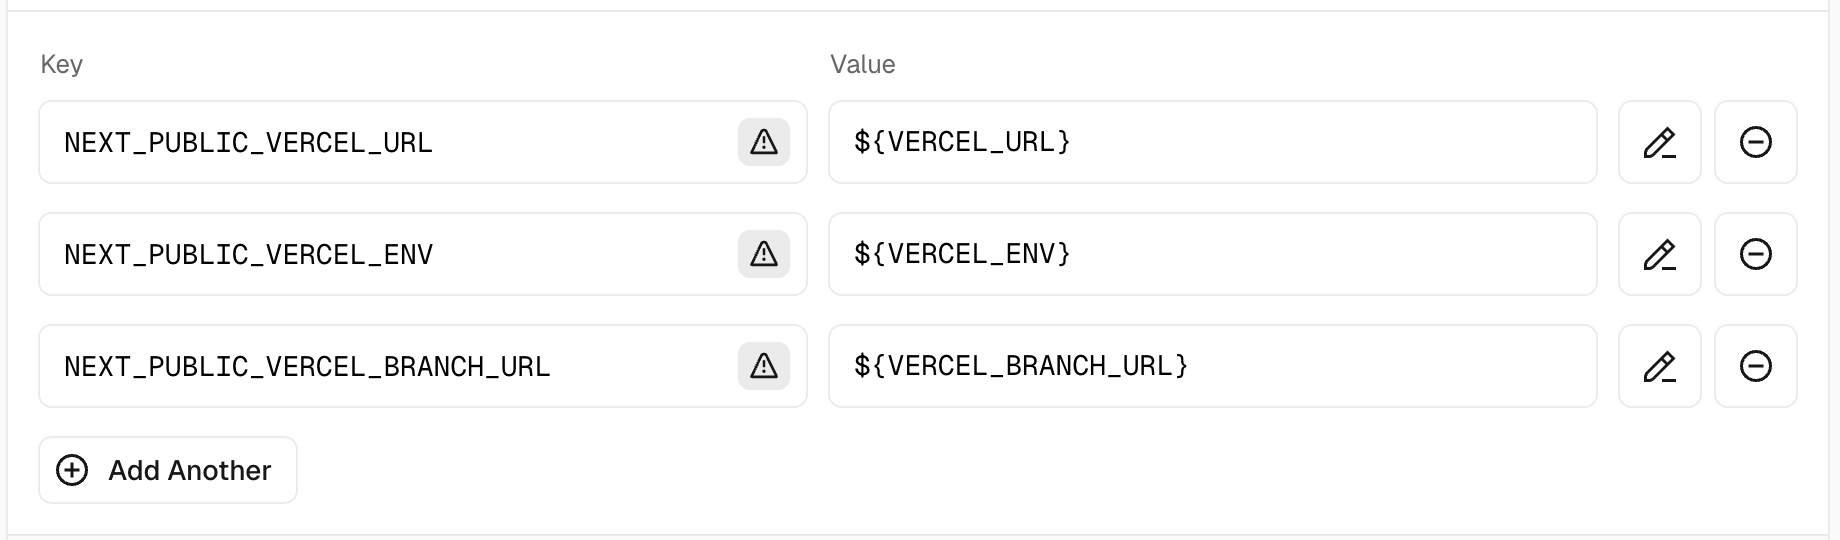Click warning icon for NEXT_PUBLIC_VERCEL_BRANCH_URL key

[764, 366]
